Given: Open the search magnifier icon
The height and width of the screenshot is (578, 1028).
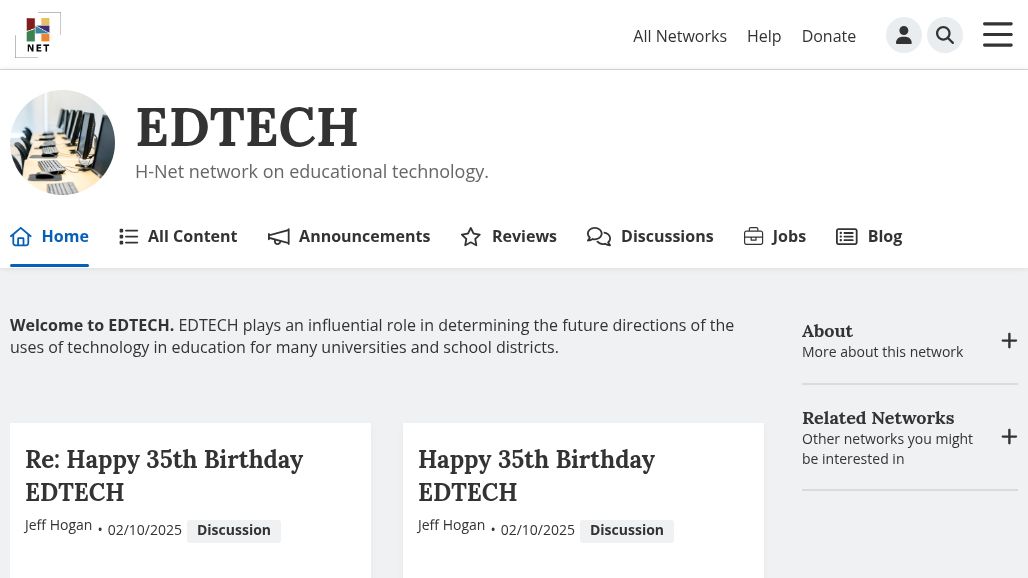Looking at the screenshot, I should [945, 35].
